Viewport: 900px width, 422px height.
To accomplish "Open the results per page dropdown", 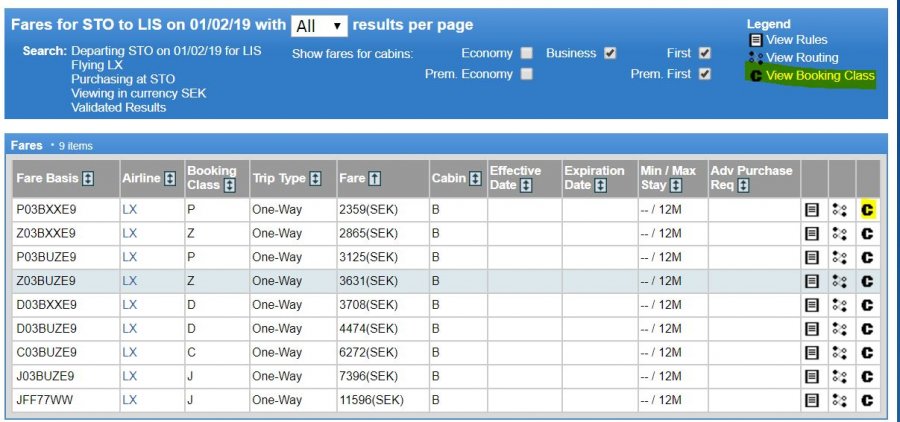I will coord(320,25).
